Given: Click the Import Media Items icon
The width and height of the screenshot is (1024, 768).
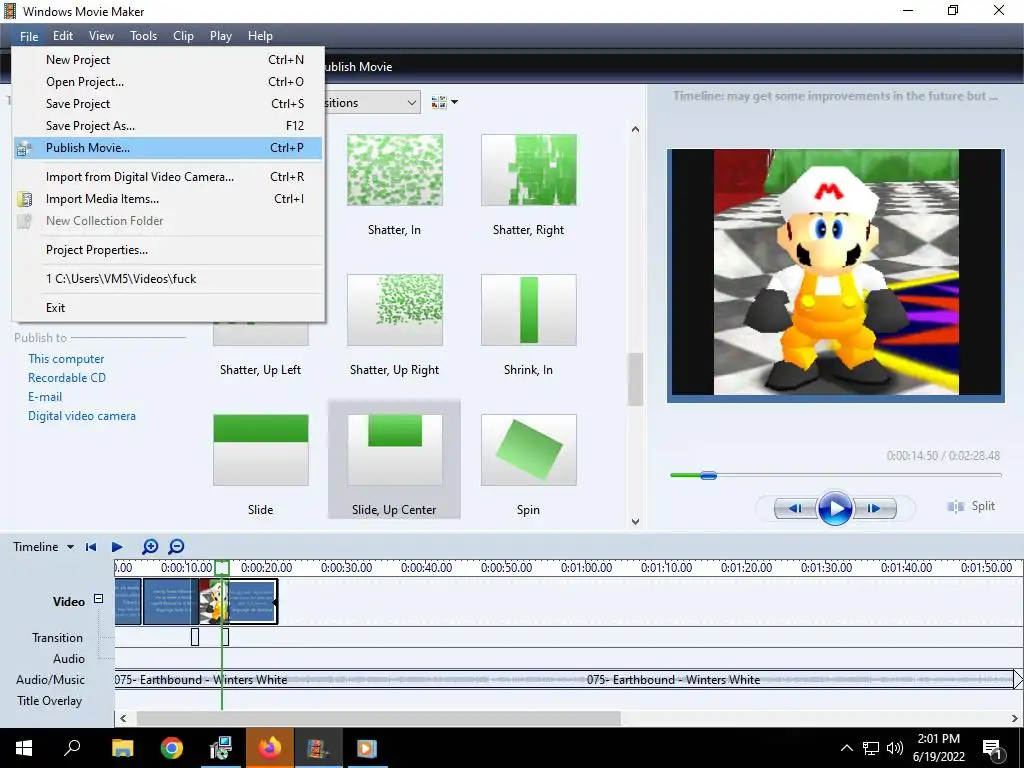Looking at the screenshot, I should click(24, 199).
